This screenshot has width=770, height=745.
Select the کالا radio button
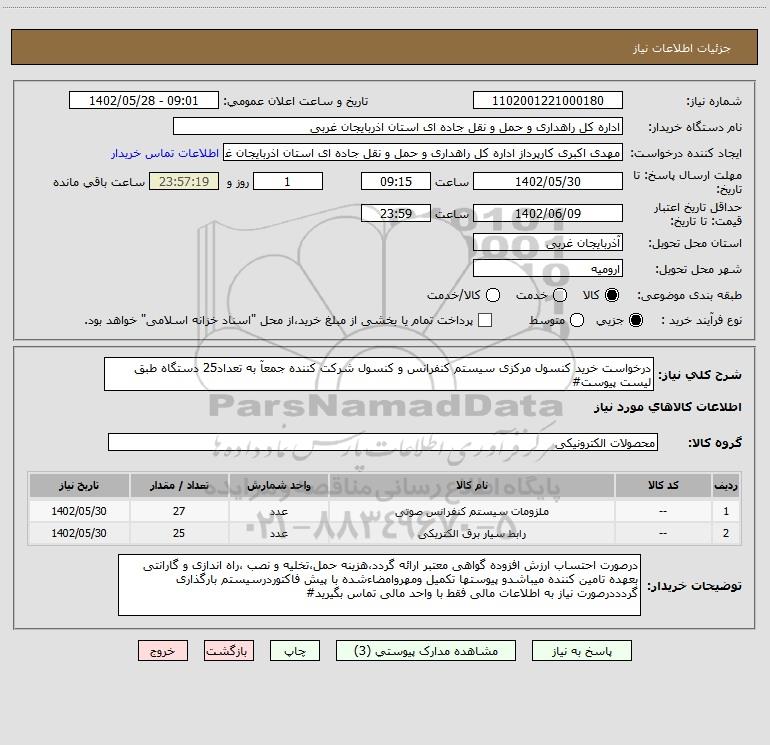click(612, 295)
